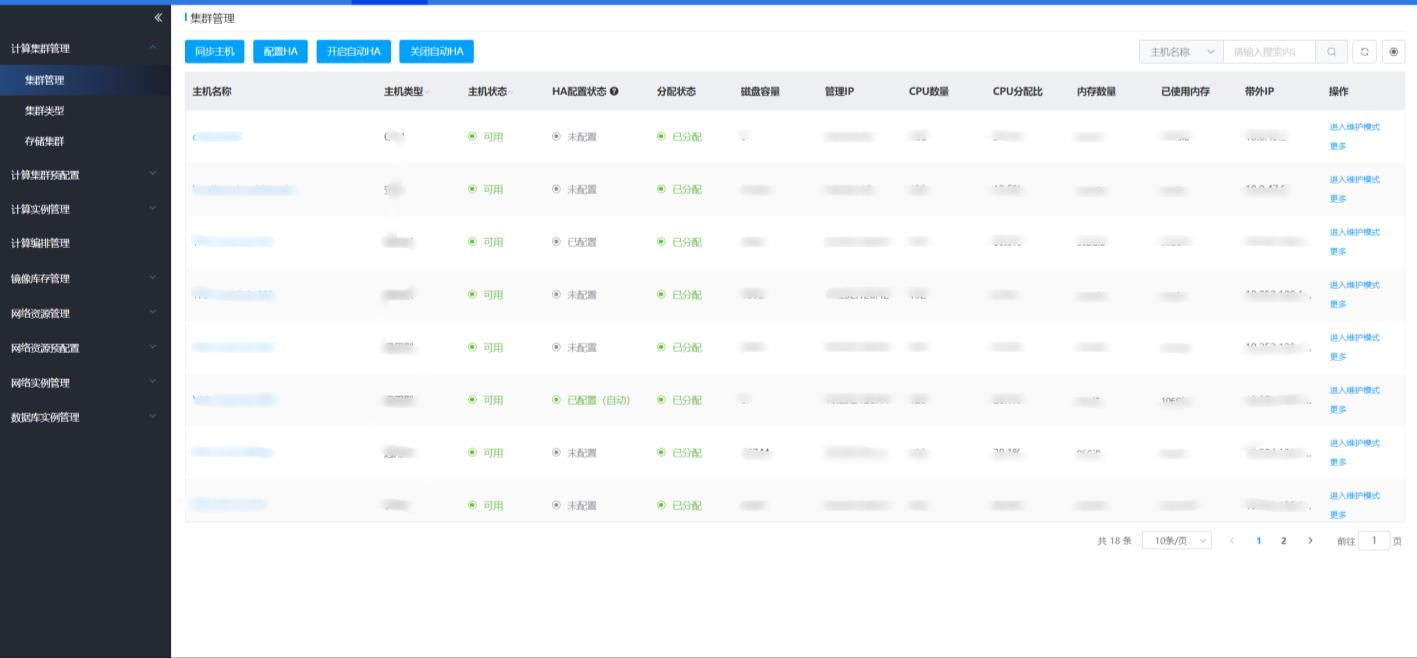Click the refresh table icon
This screenshot has width=1417, height=658.
1364,52
